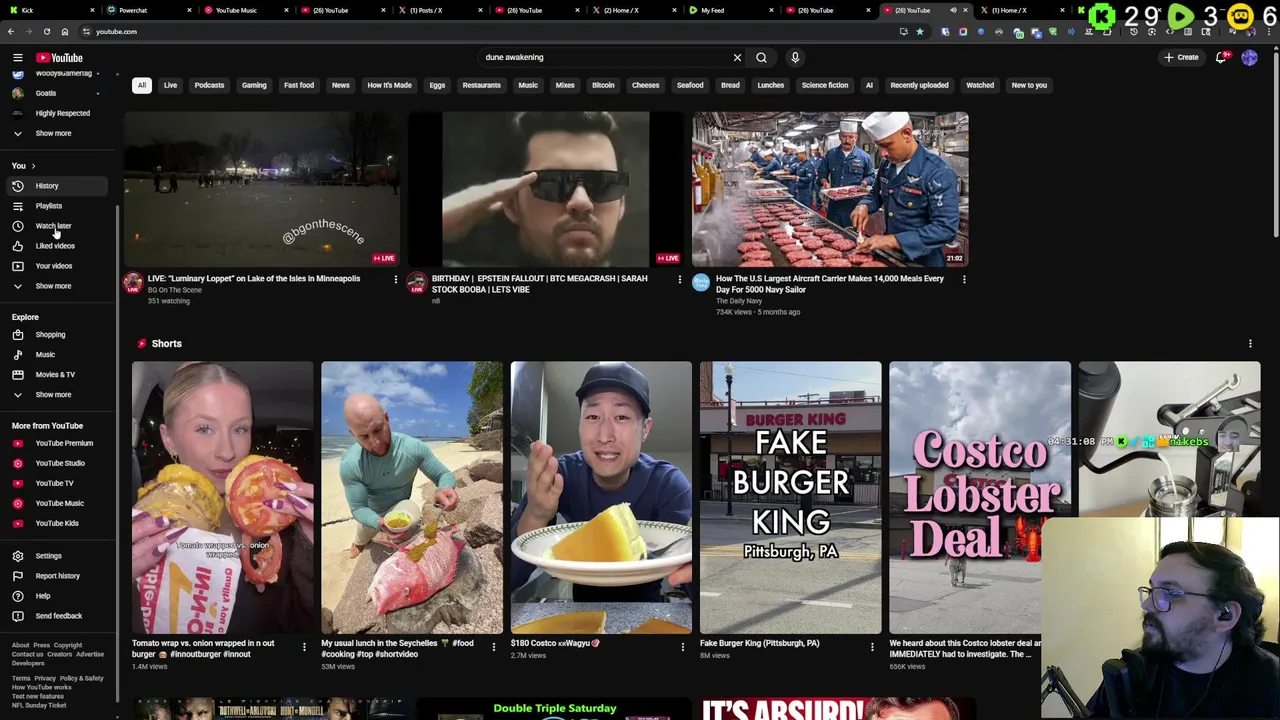Open Send feedback in the sidebar
The height and width of the screenshot is (720, 1280).
pyautogui.click(x=58, y=616)
